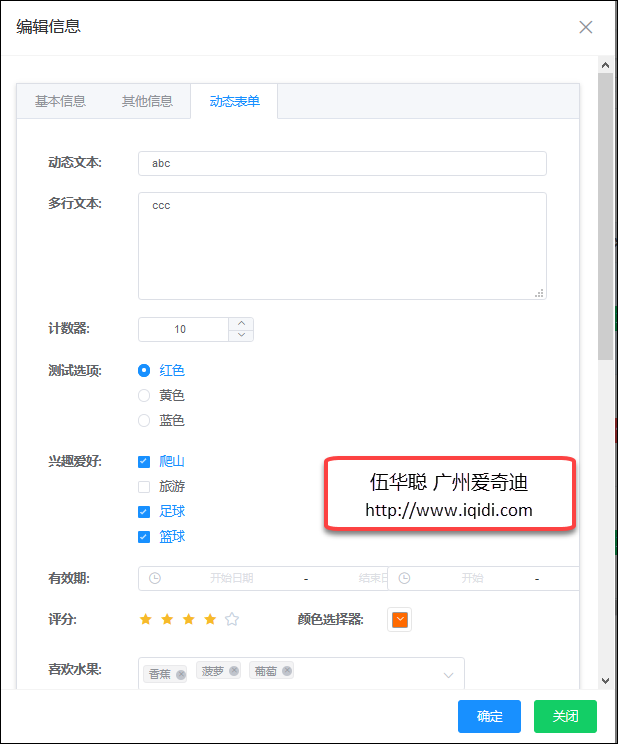This screenshot has width=618, height=744.
Task: Click the scrollbar up arrow
Action: point(605,65)
